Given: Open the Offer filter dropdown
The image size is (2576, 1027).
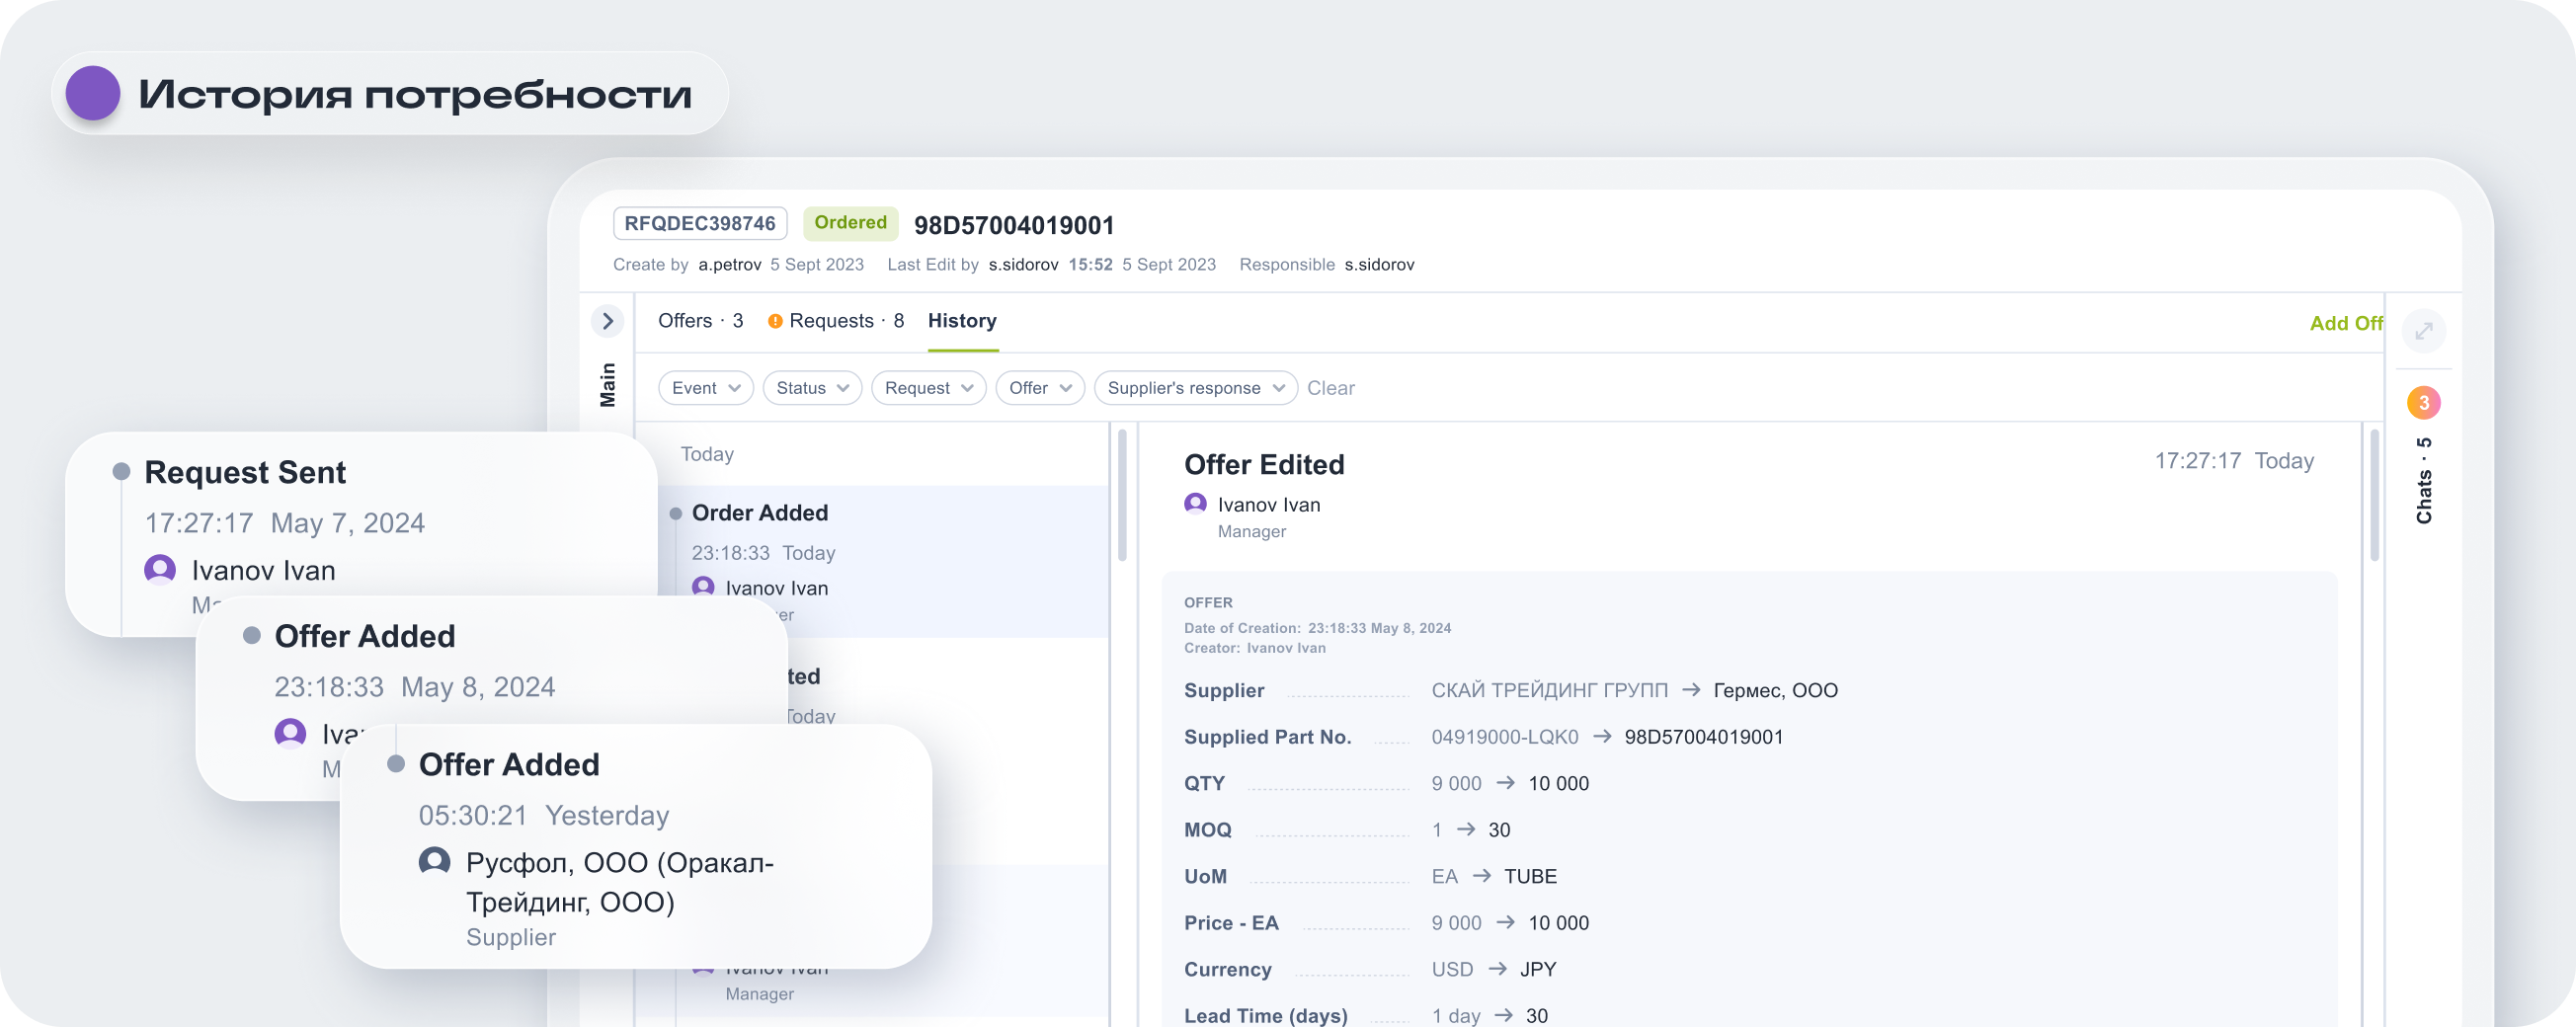Looking at the screenshot, I should pos(1039,388).
